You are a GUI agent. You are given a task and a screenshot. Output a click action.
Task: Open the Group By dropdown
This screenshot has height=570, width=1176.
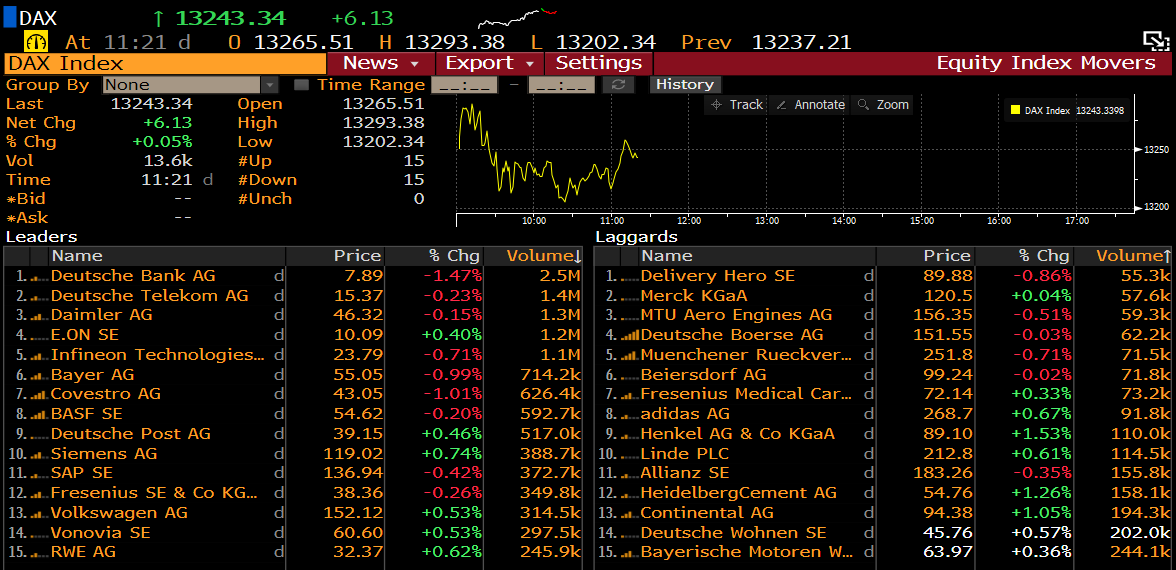[190, 85]
